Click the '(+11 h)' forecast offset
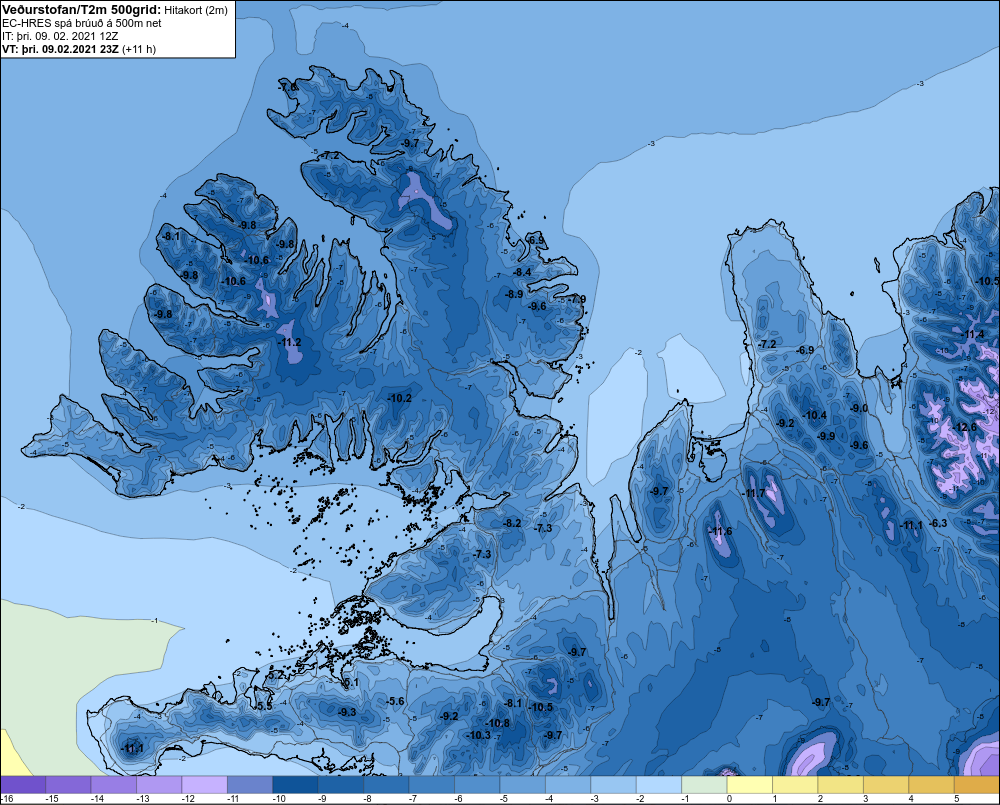The height and width of the screenshot is (805, 1000). coord(138,49)
